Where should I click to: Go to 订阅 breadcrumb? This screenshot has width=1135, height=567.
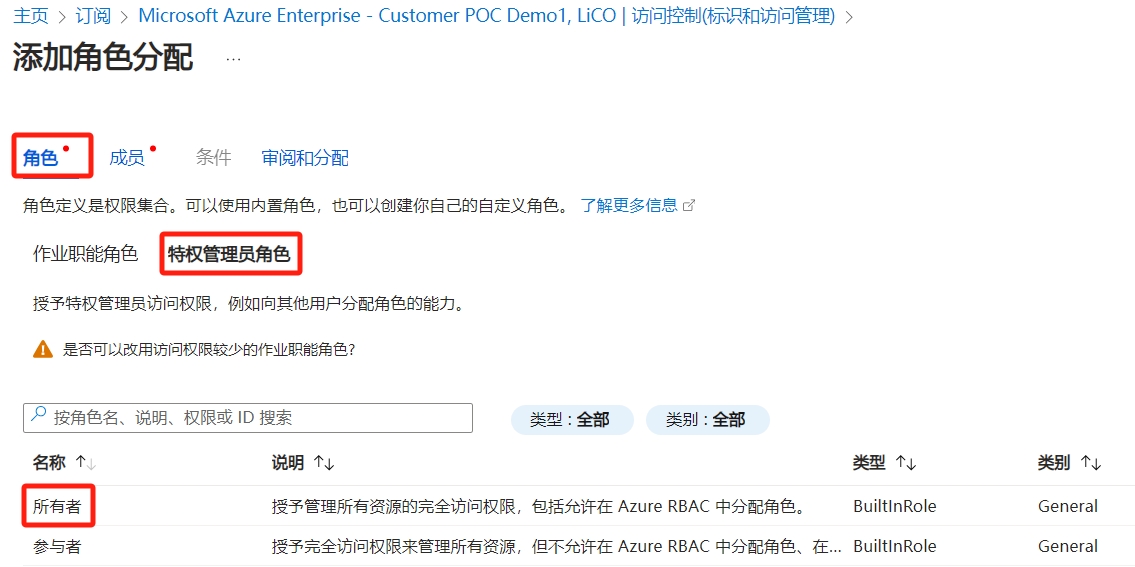tap(93, 16)
